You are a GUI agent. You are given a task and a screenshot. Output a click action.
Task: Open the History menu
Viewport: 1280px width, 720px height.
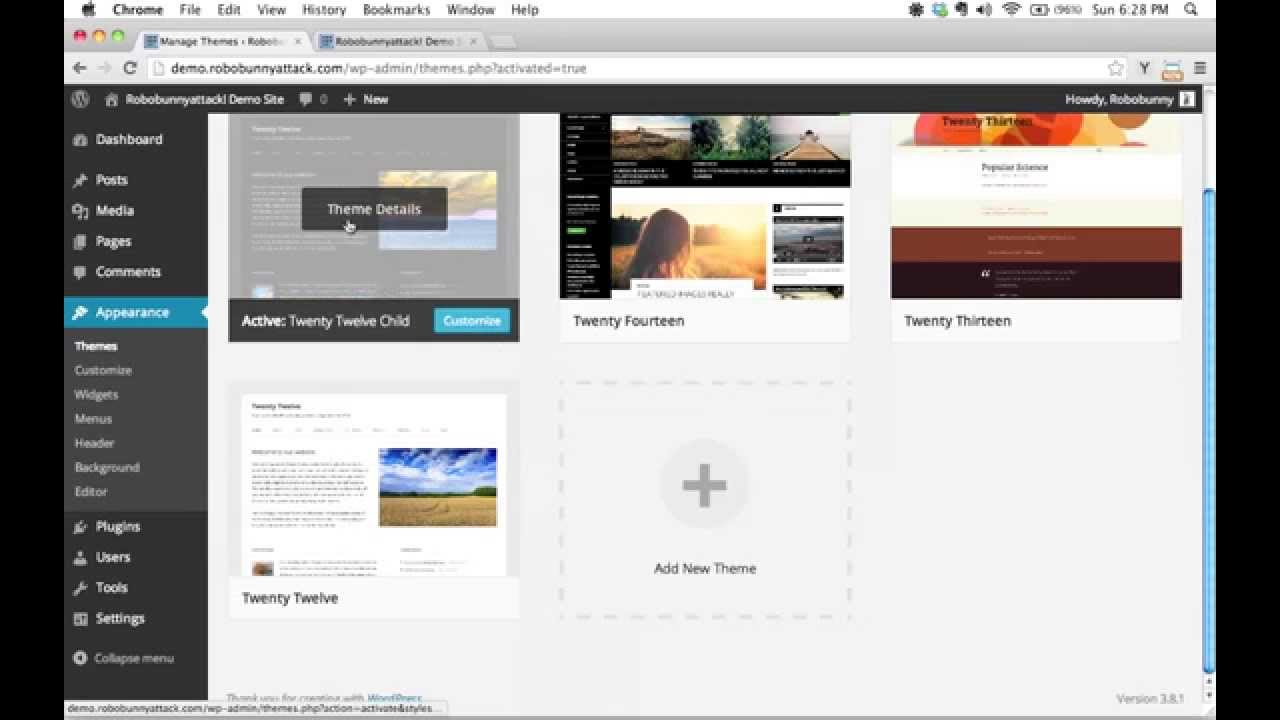[x=323, y=10]
